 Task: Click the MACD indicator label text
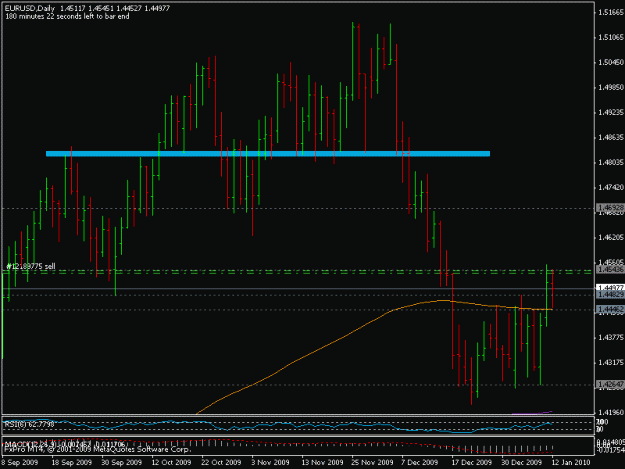click(x=65, y=444)
